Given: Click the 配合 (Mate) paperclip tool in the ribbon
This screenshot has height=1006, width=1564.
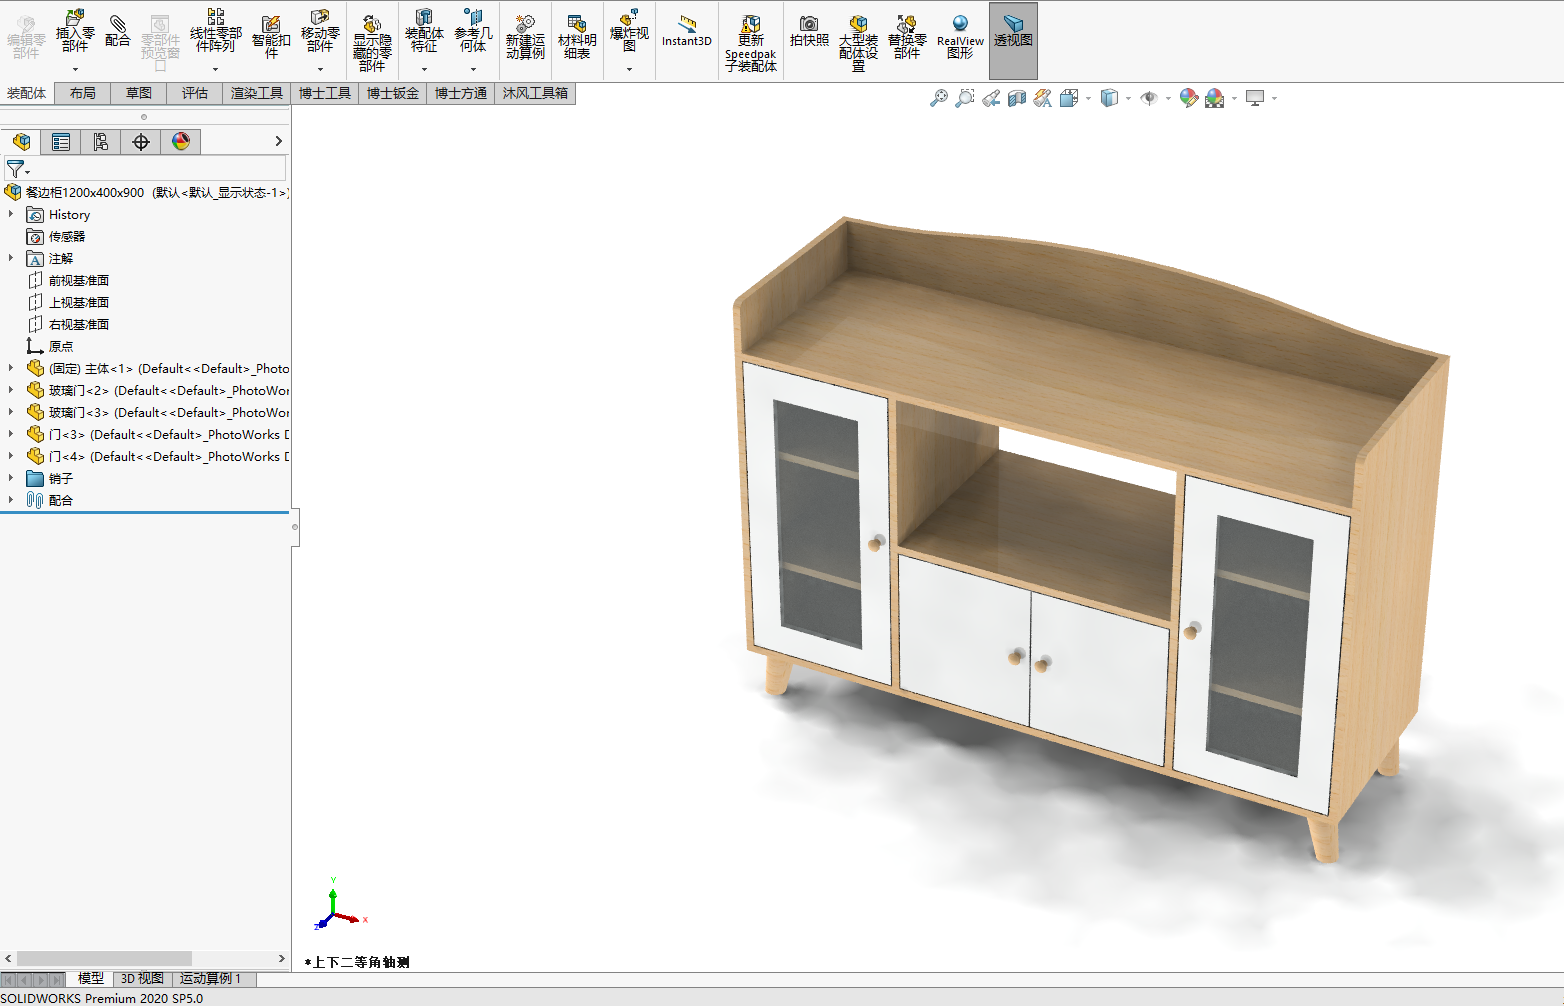Looking at the screenshot, I should tap(117, 31).
